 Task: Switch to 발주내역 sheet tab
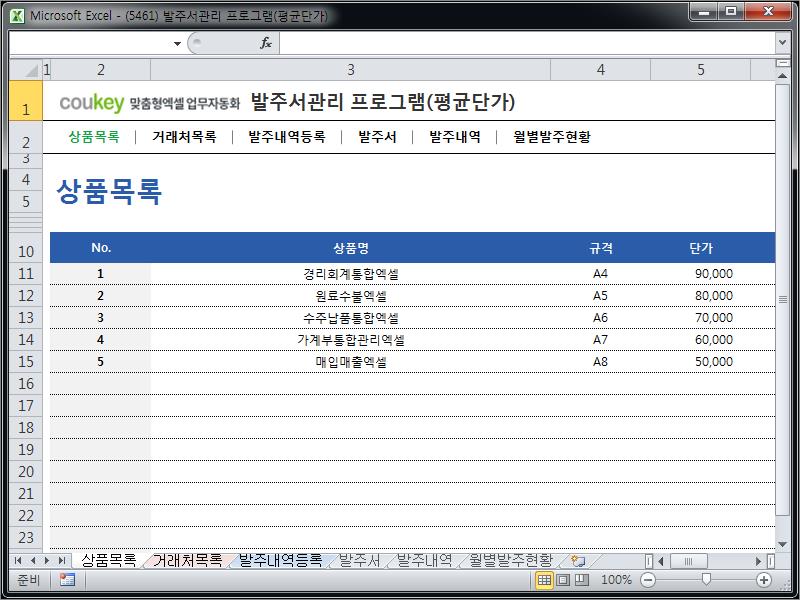424,560
